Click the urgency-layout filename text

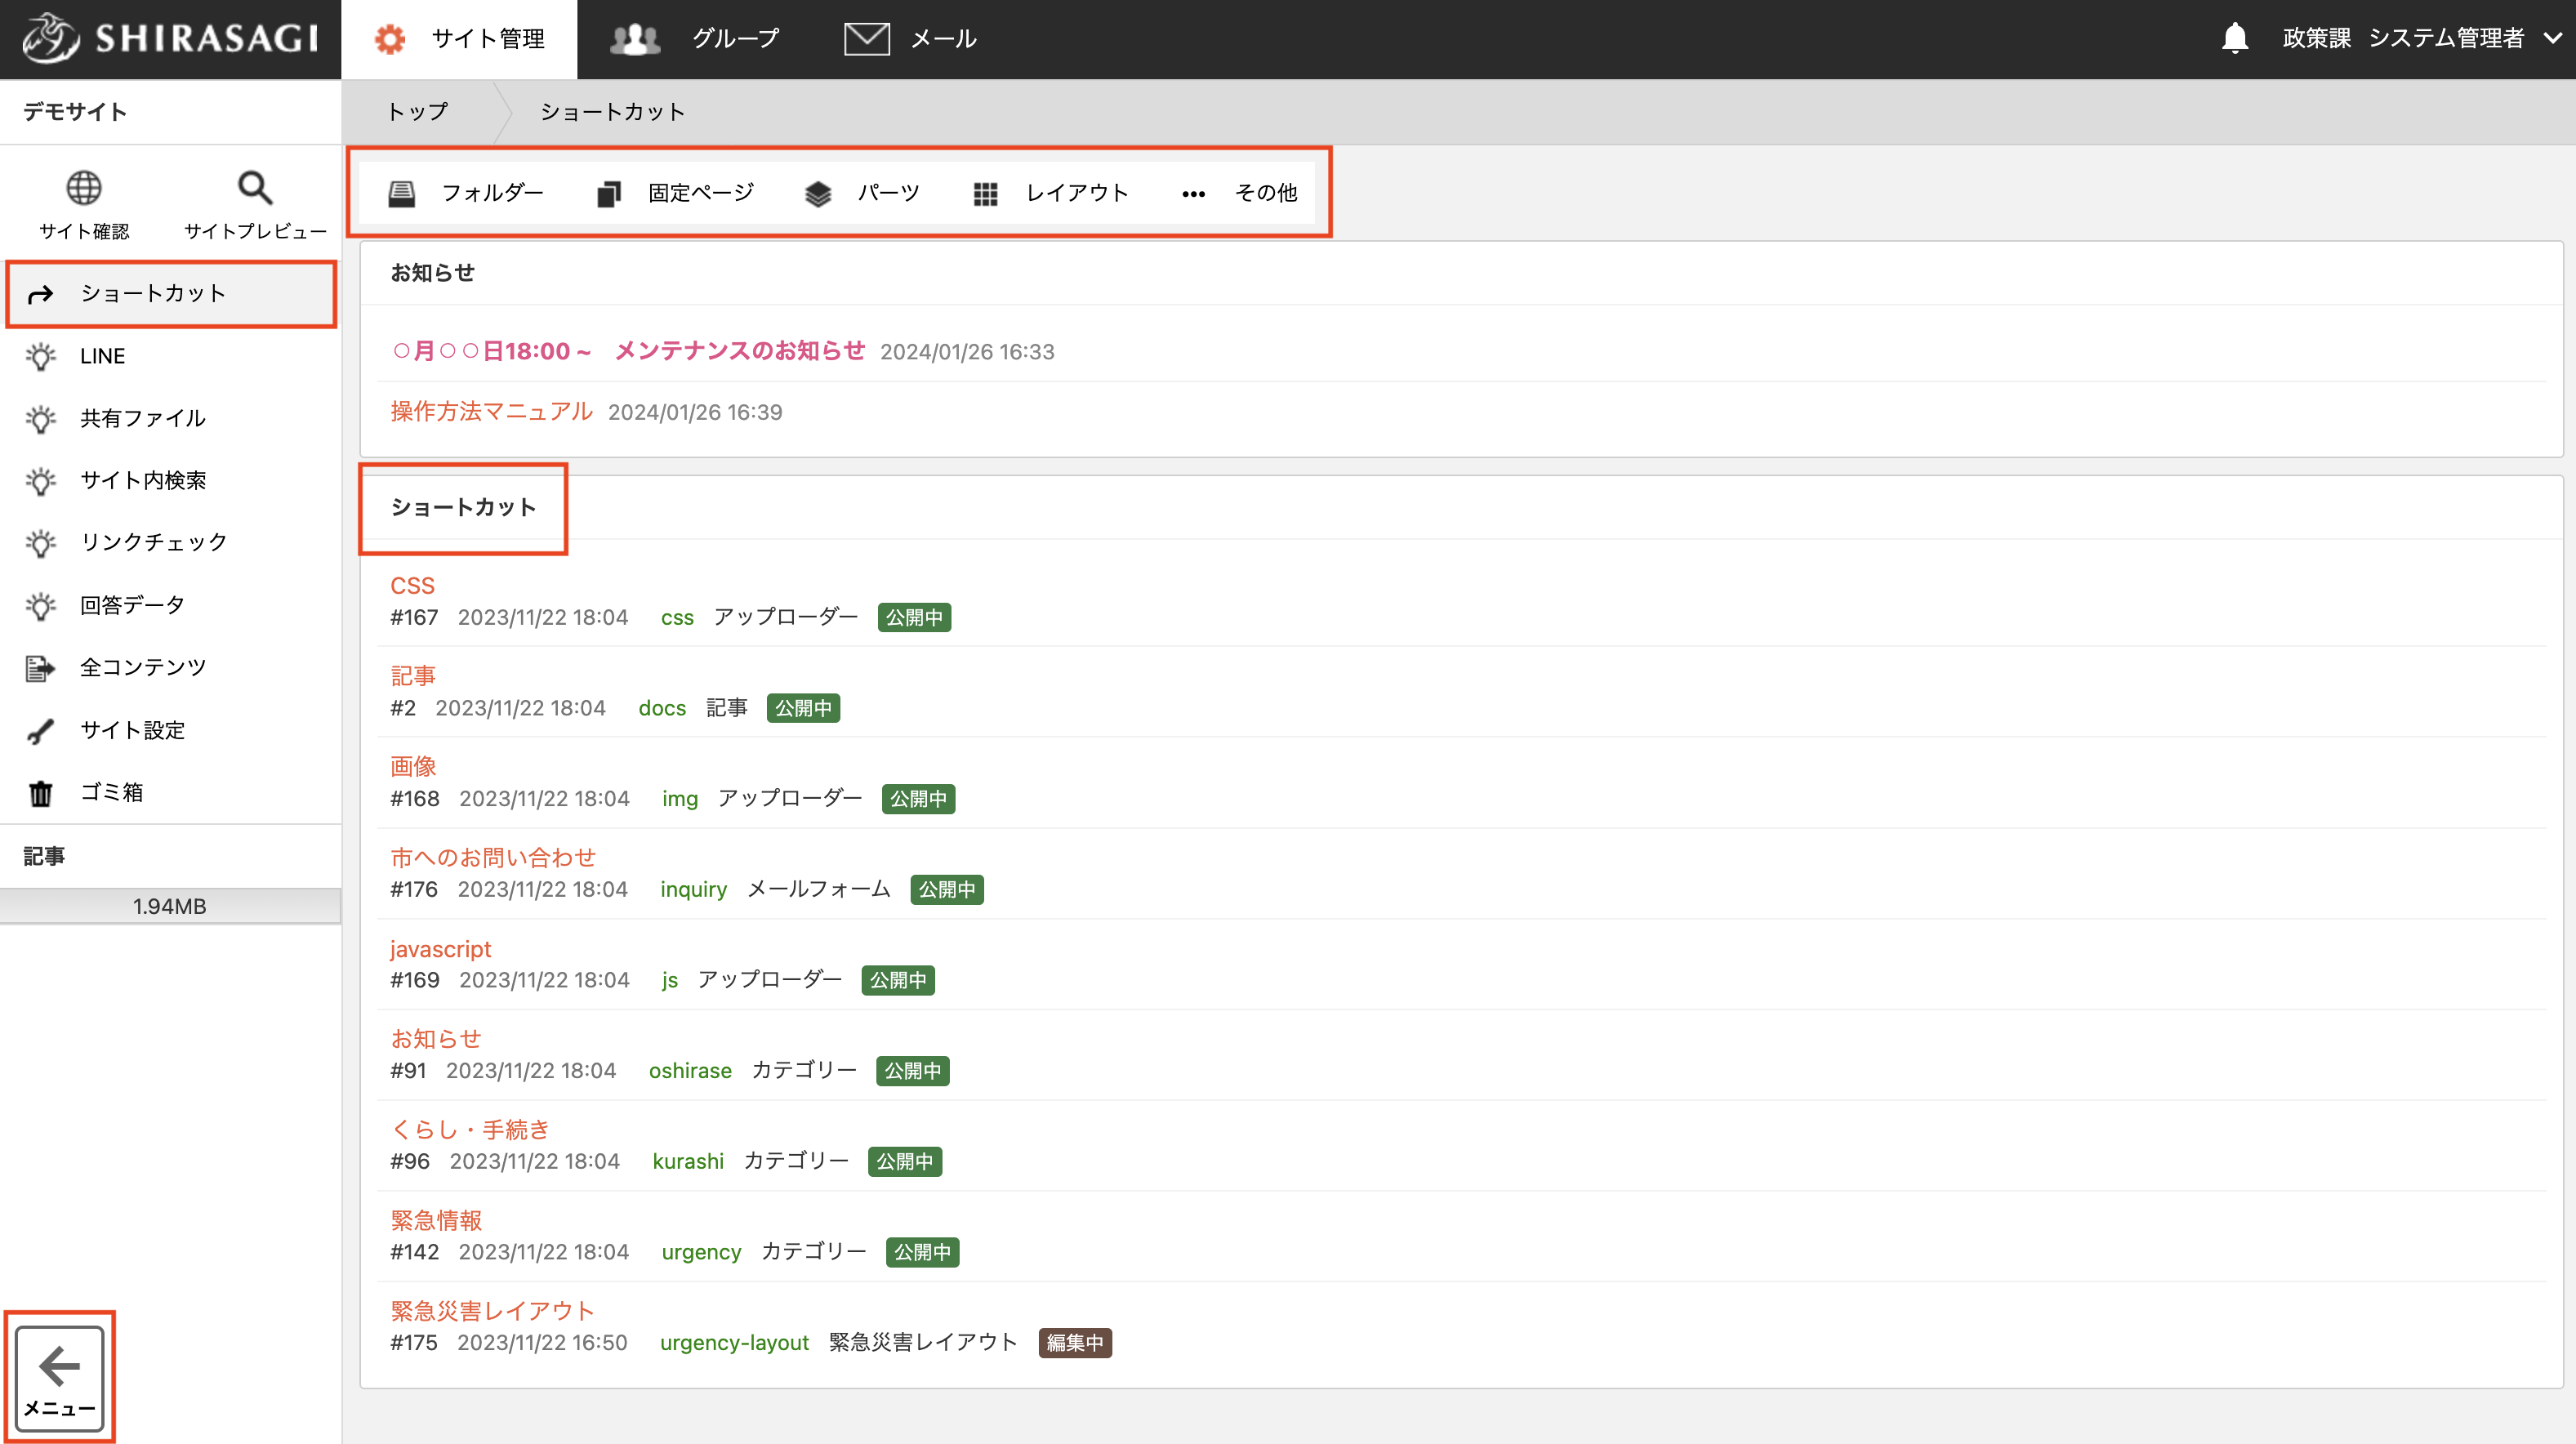[734, 1342]
